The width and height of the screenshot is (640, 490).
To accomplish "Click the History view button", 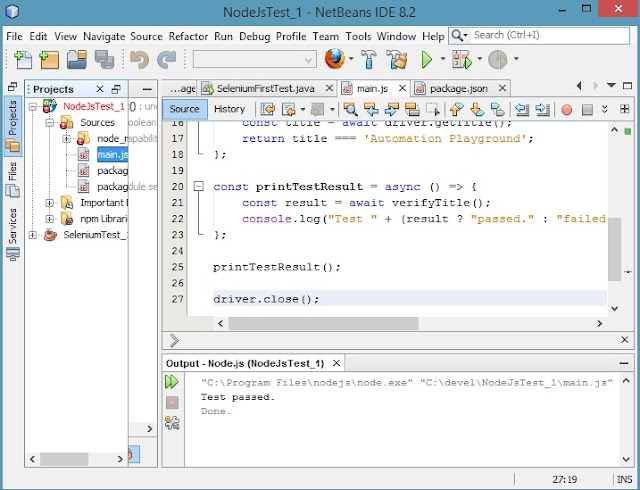I will tap(229, 109).
